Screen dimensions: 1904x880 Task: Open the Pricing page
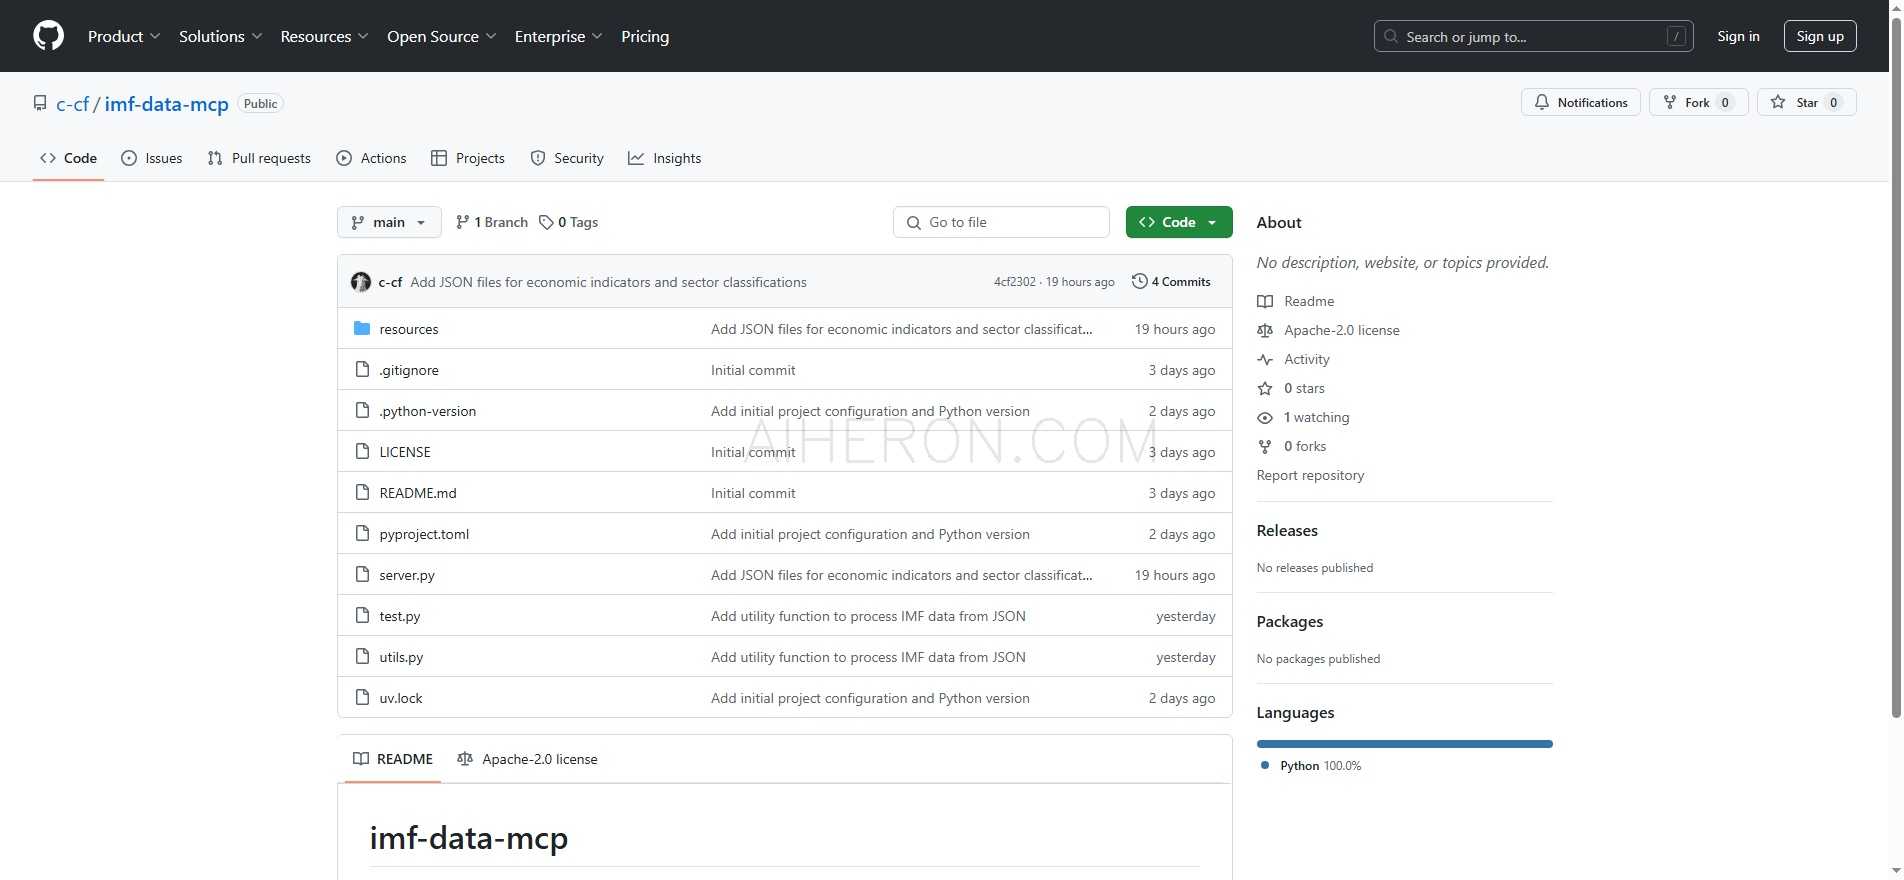pos(645,36)
